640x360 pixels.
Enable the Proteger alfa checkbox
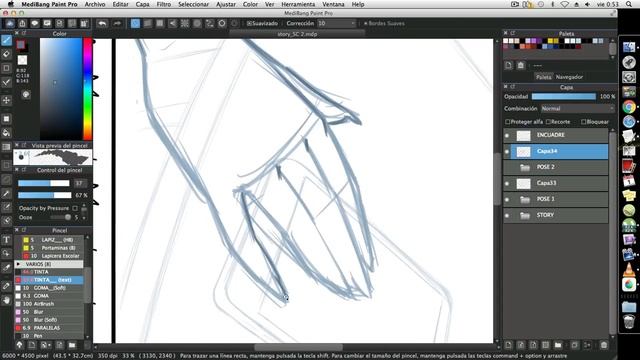[508, 122]
